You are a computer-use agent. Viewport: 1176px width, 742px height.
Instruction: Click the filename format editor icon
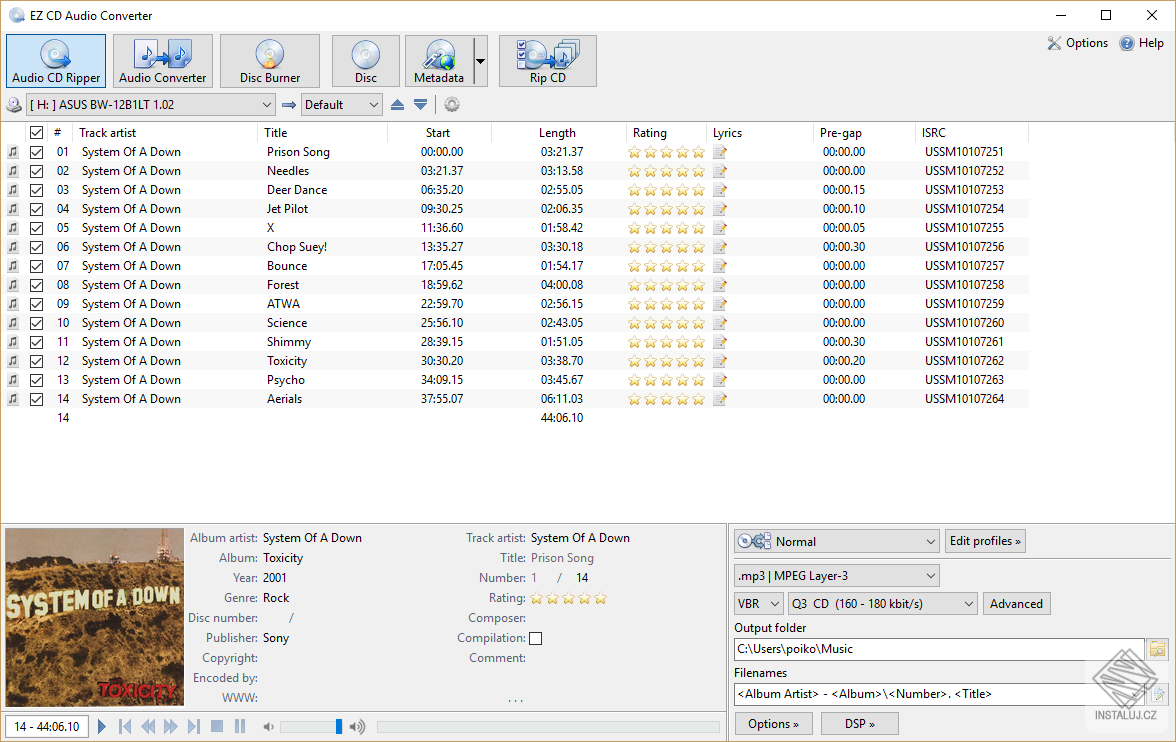(x=1160, y=693)
